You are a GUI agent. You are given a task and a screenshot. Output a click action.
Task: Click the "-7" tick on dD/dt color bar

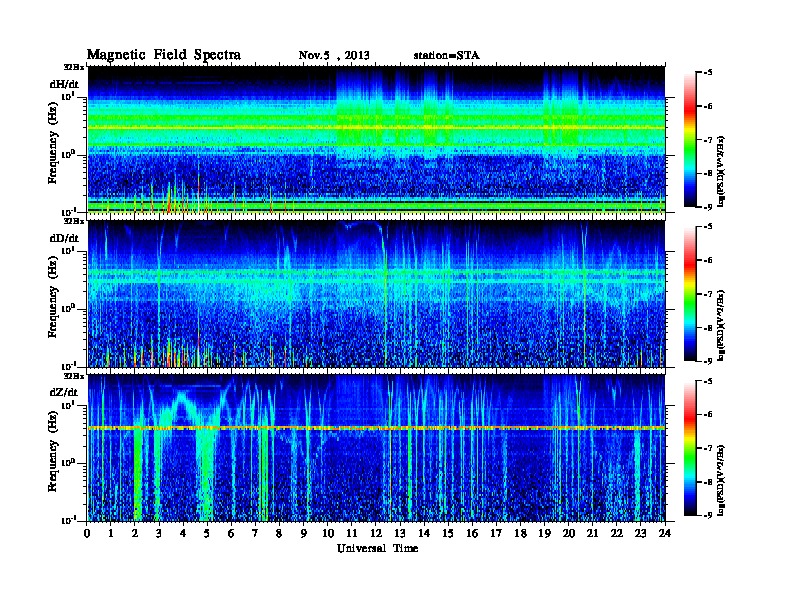pos(708,294)
